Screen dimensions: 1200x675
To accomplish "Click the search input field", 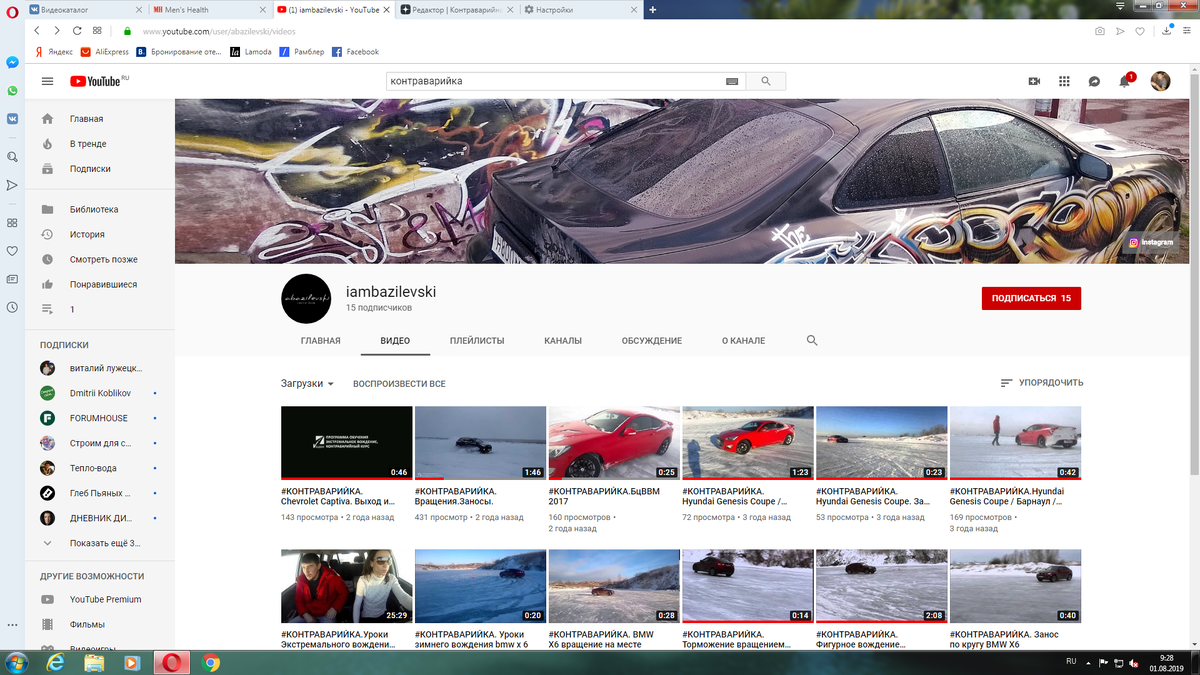I will tap(555, 81).
